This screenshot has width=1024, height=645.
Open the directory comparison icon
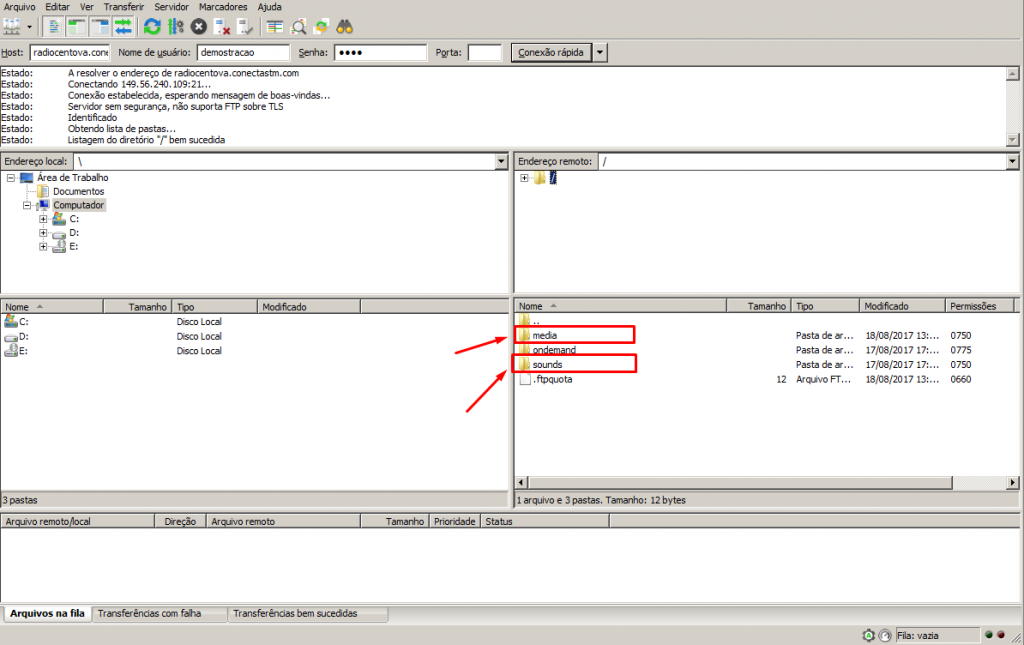[x=298, y=26]
